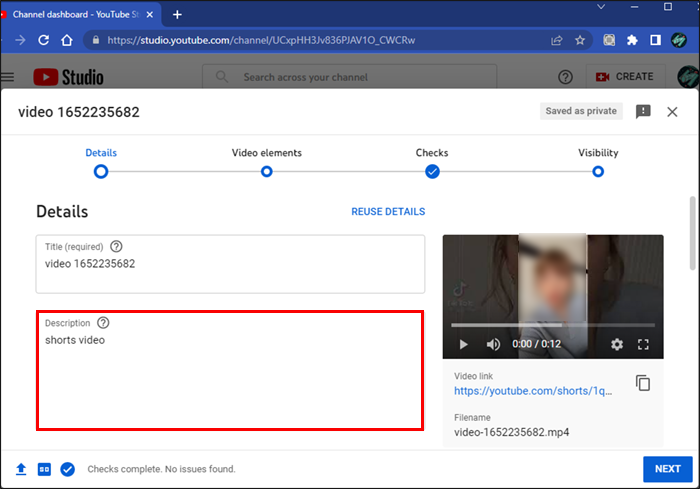Click the send feedback icon beside Saved as private
This screenshot has width=700, height=489.
pyautogui.click(x=643, y=112)
